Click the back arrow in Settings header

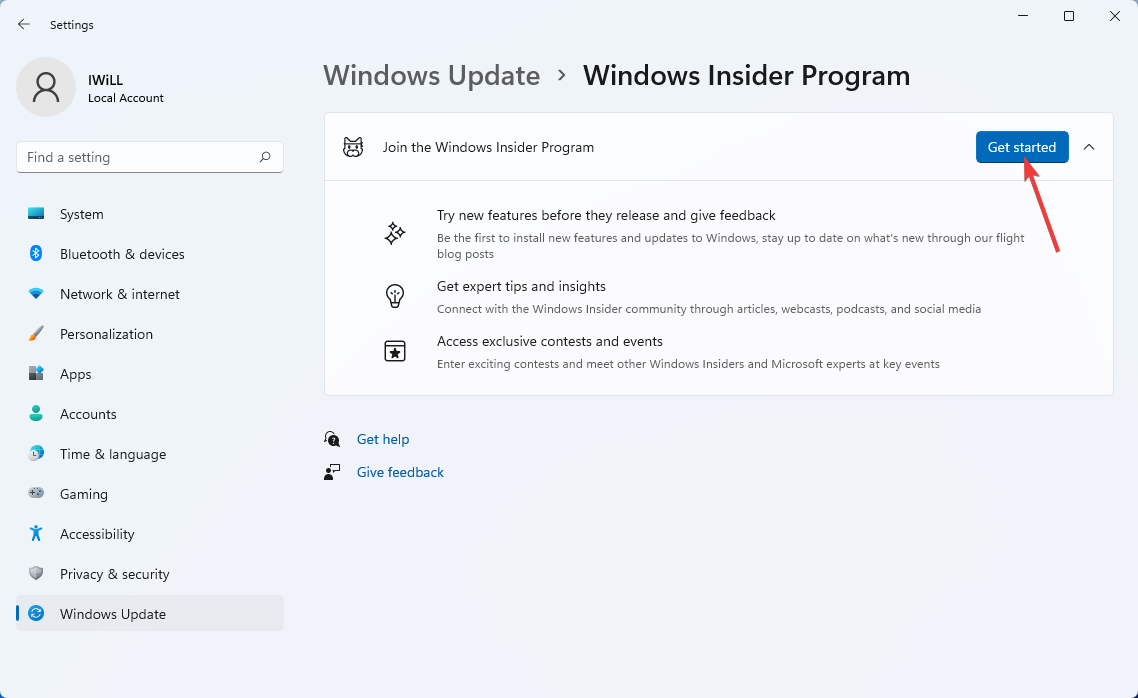click(x=23, y=24)
